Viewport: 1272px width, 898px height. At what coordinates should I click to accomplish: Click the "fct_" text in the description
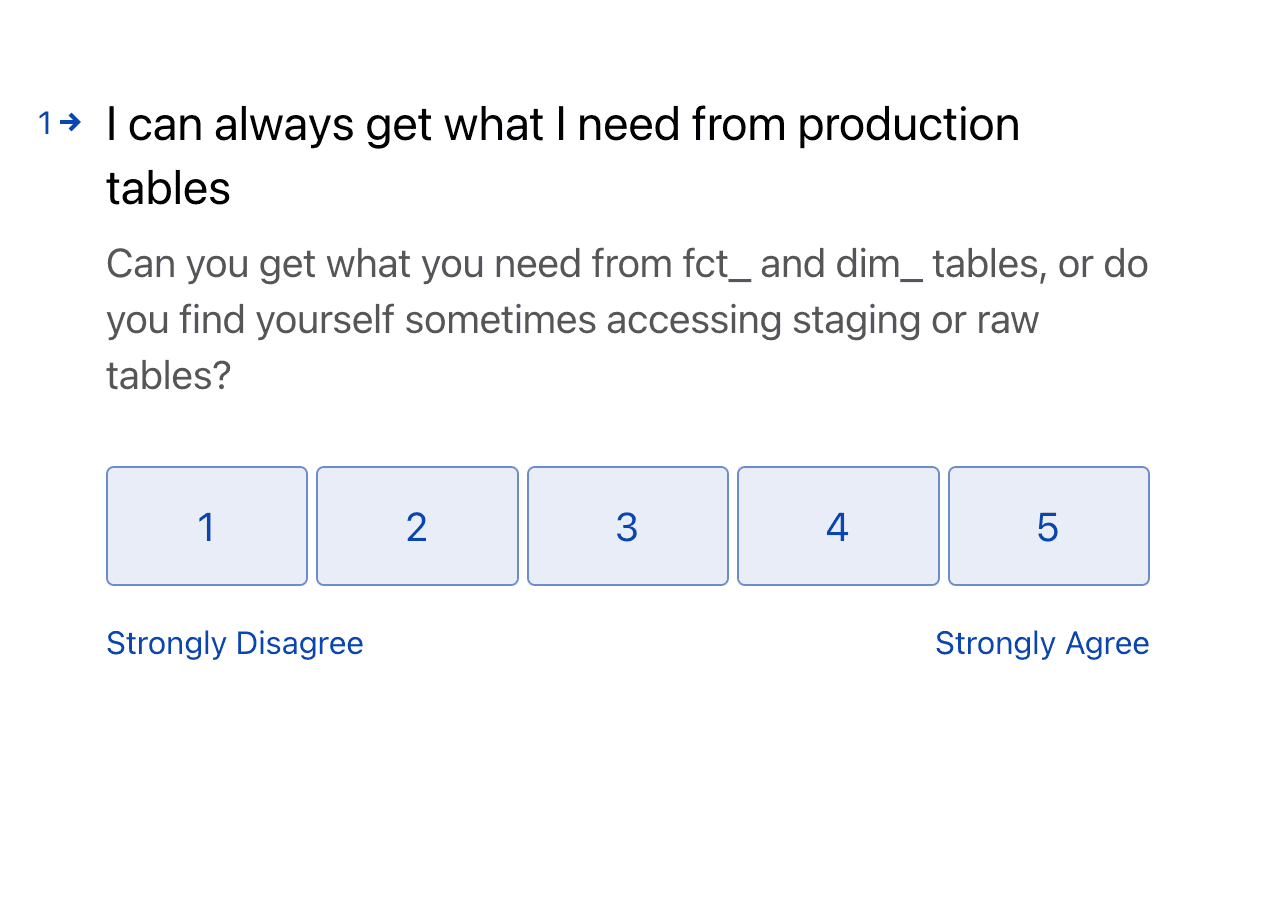[x=716, y=264]
